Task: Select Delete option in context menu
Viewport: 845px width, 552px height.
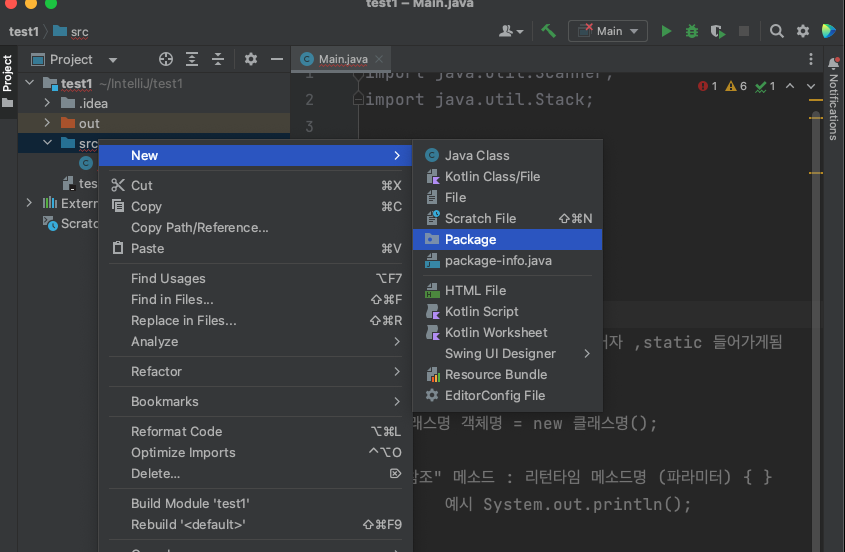Action: point(255,474)
